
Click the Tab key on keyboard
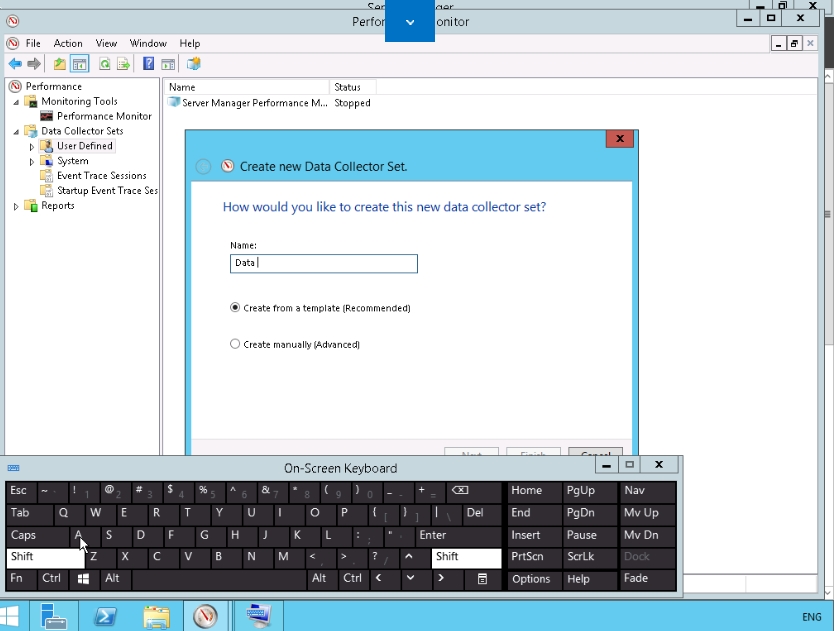(29, 513)
